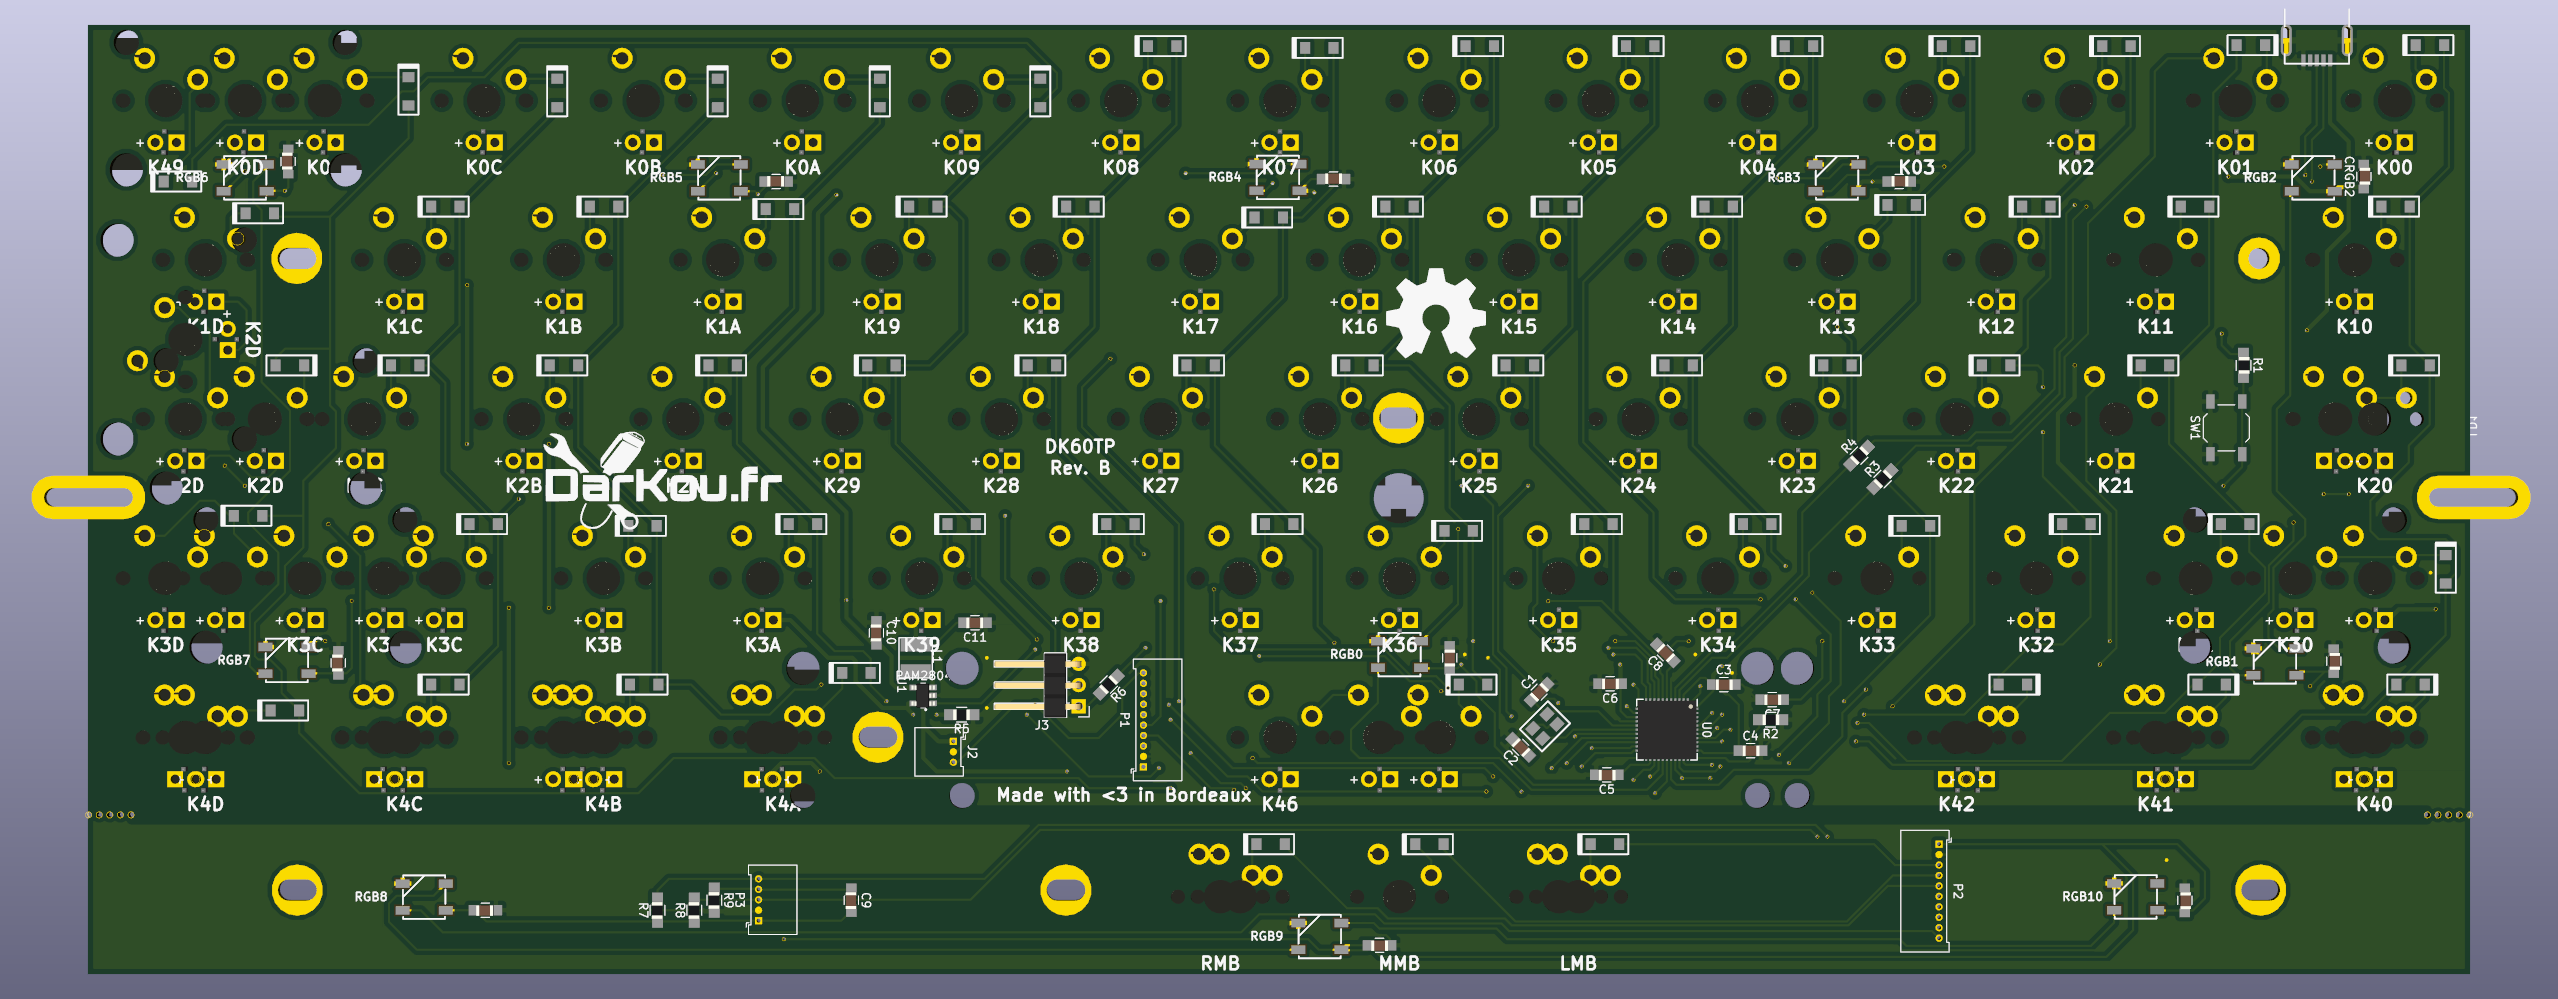Select the RGB8 LED footprint
Screen dimensions: 2558x999
point(425,896)
